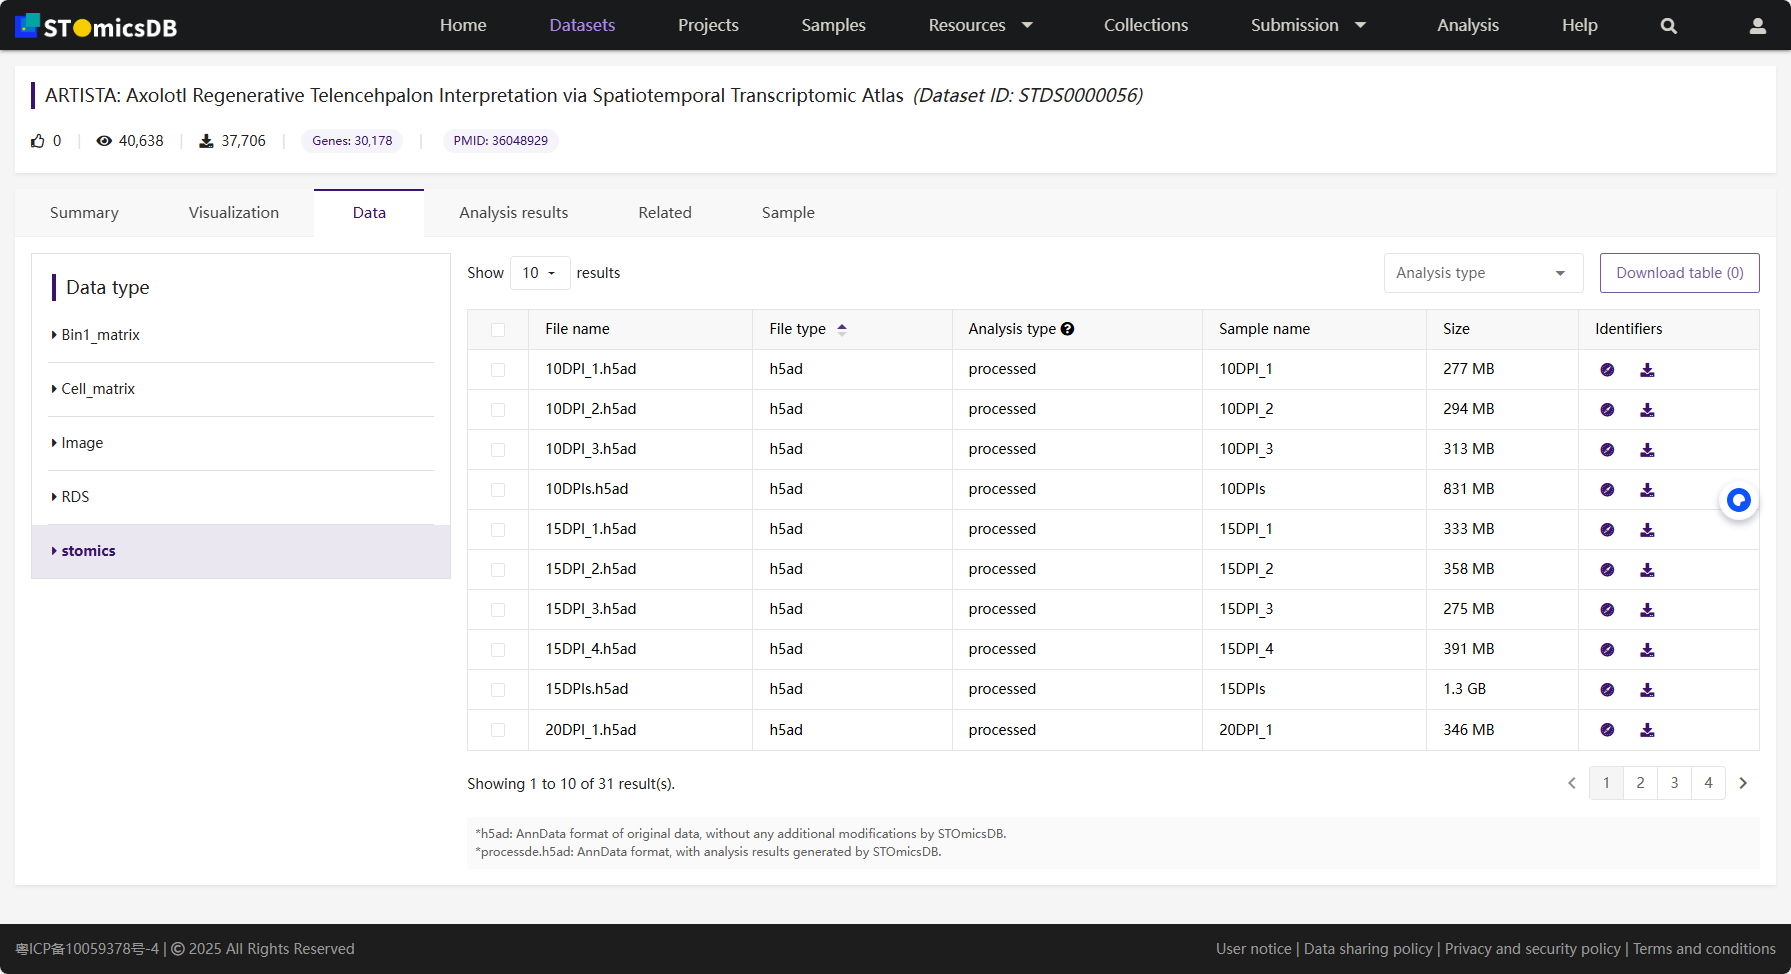Download the 15DPI_3.h5ad file
This screenshot has width=1791, height=974.
pyautogui.click(x=1647, y=610)
